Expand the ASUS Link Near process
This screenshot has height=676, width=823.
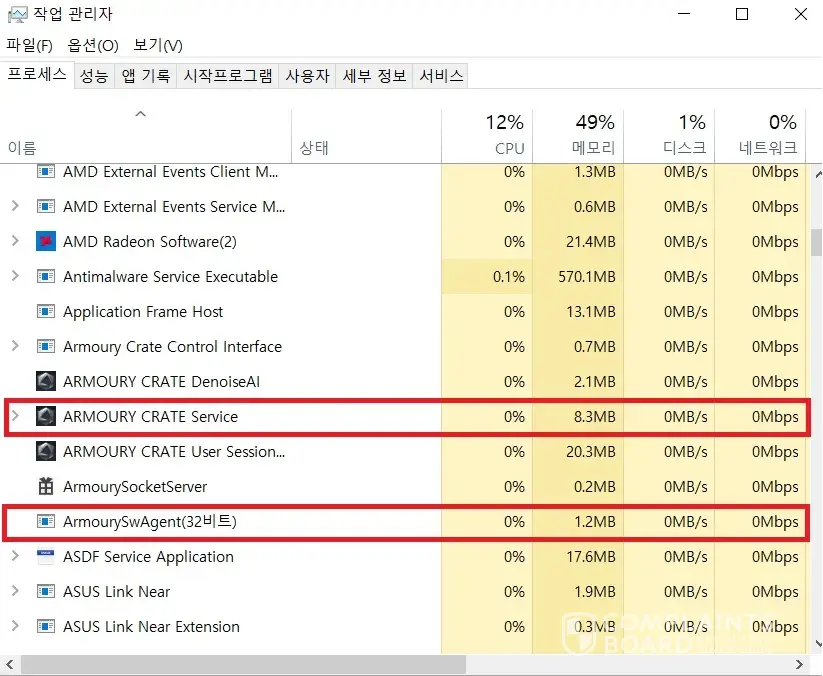click(x=15, y=592)
